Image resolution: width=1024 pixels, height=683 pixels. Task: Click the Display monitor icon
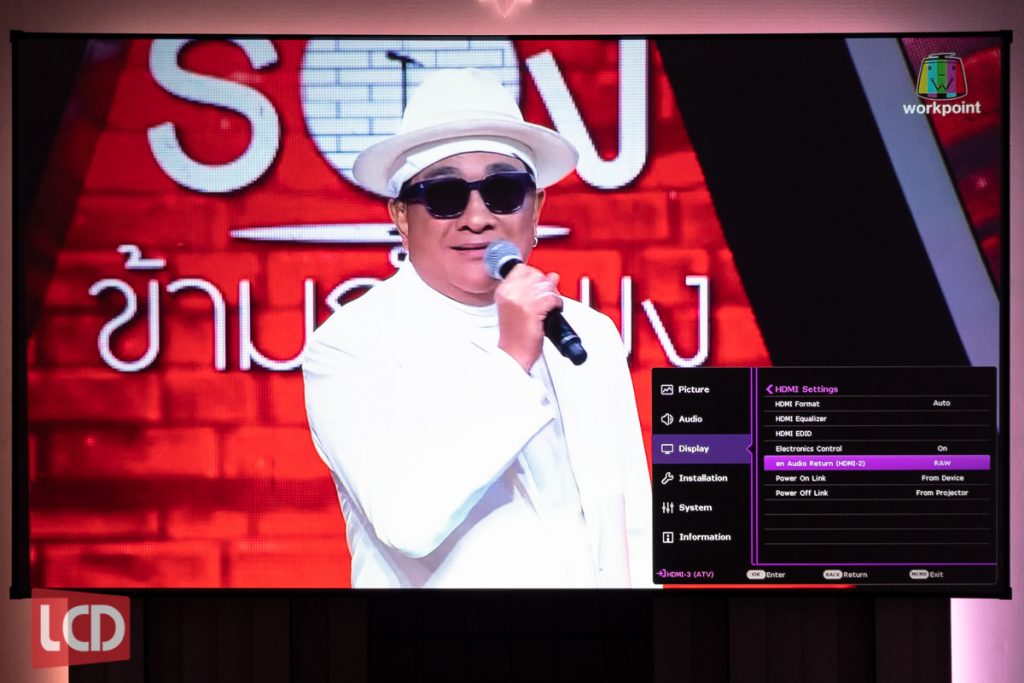[x=667, y=449]
